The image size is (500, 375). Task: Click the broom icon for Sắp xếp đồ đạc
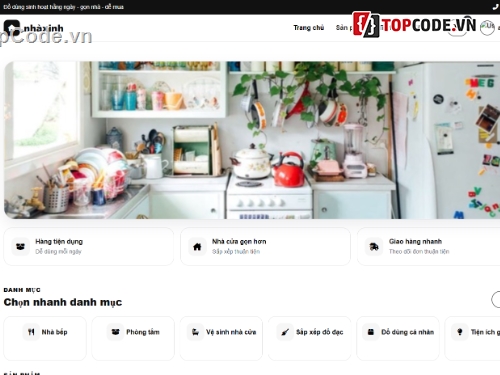tap(285, 332)
